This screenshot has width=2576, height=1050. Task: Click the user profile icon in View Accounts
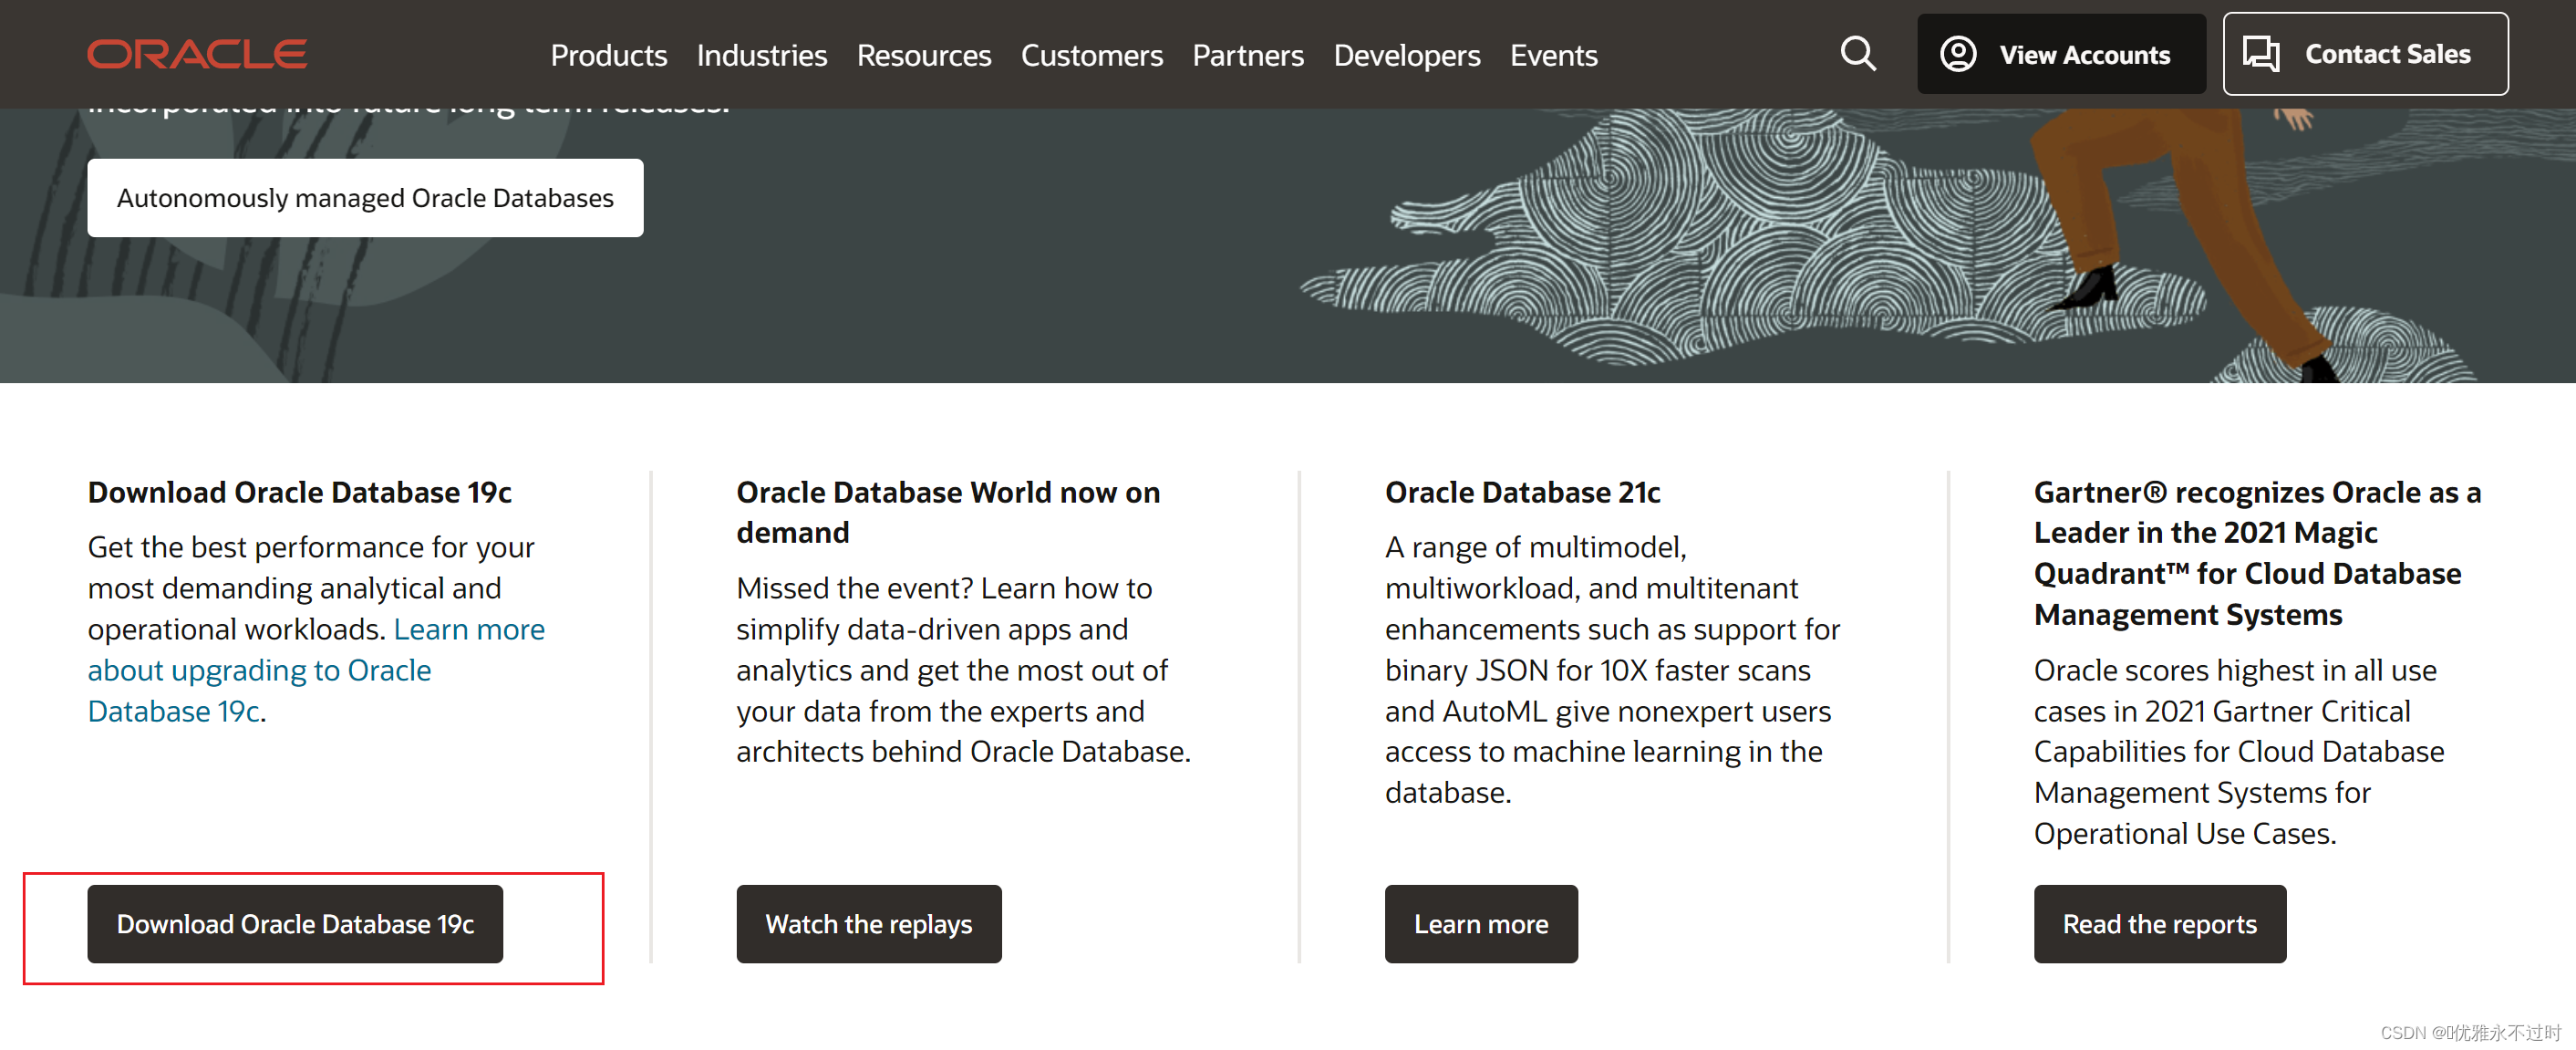(x=1957, y=54)
